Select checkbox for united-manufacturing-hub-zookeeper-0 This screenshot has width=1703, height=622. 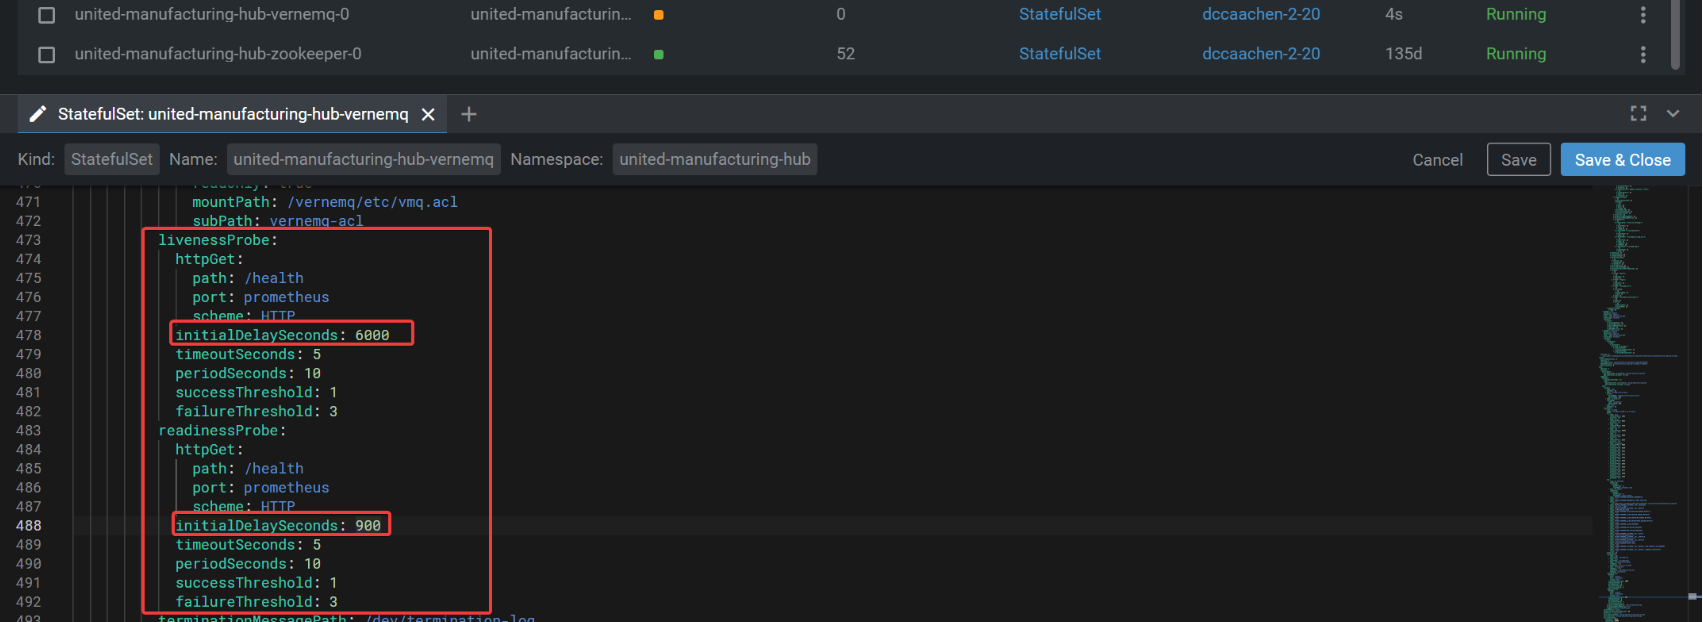pyautogui.click(x=47, y=54)
